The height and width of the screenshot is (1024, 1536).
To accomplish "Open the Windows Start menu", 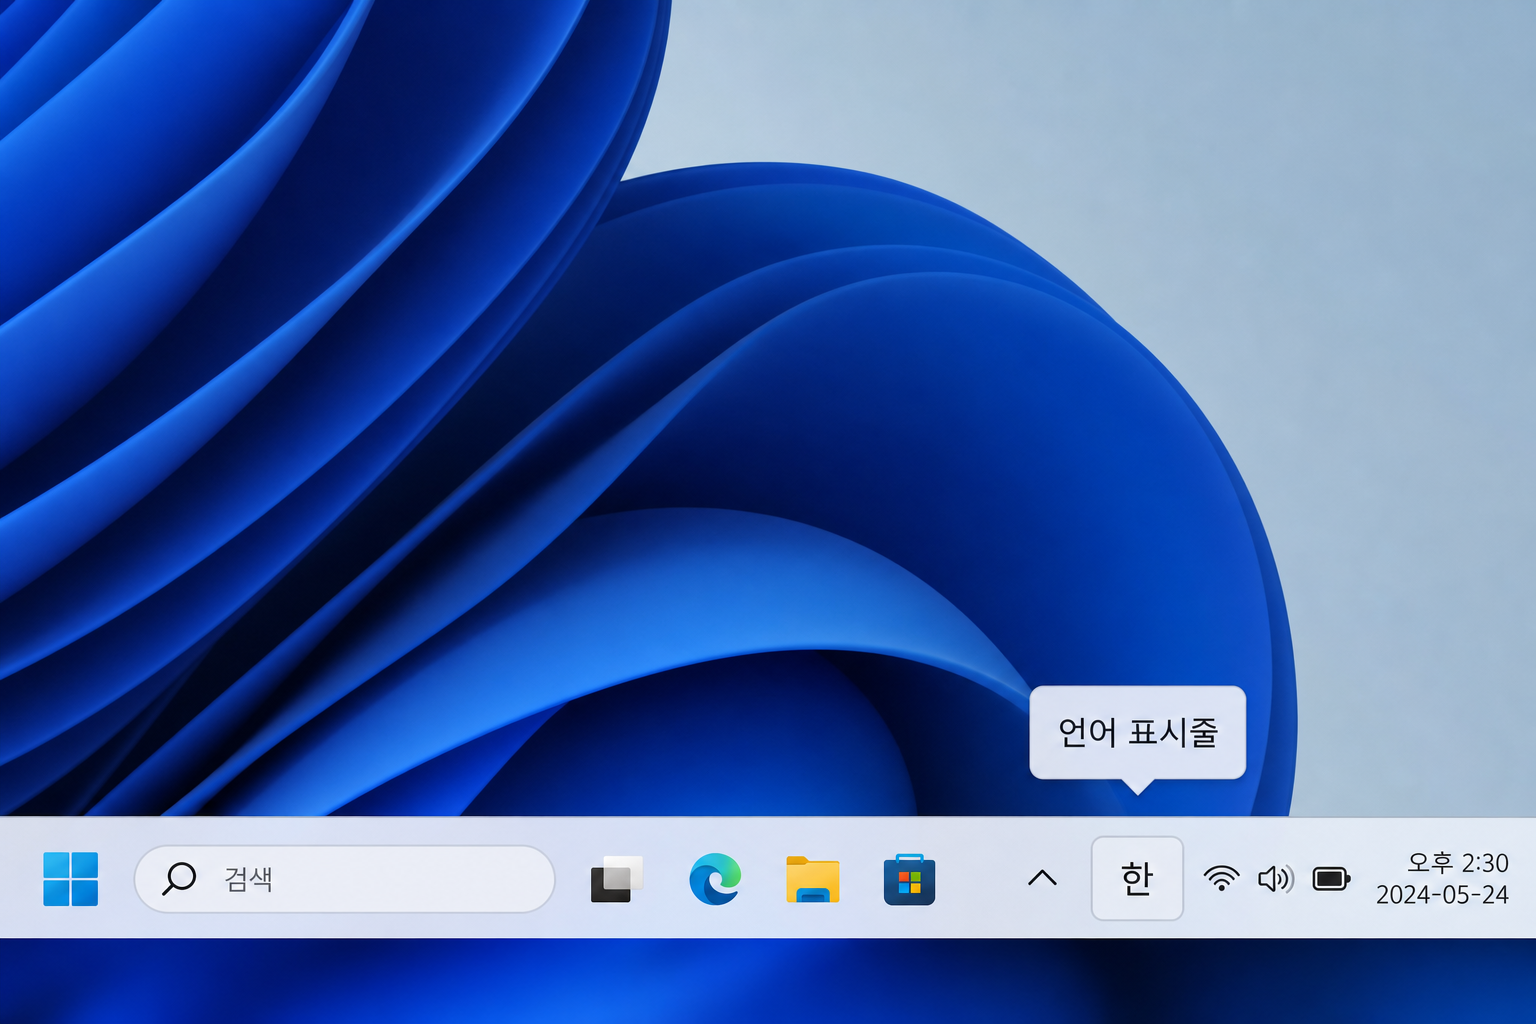I will [71, 879].
